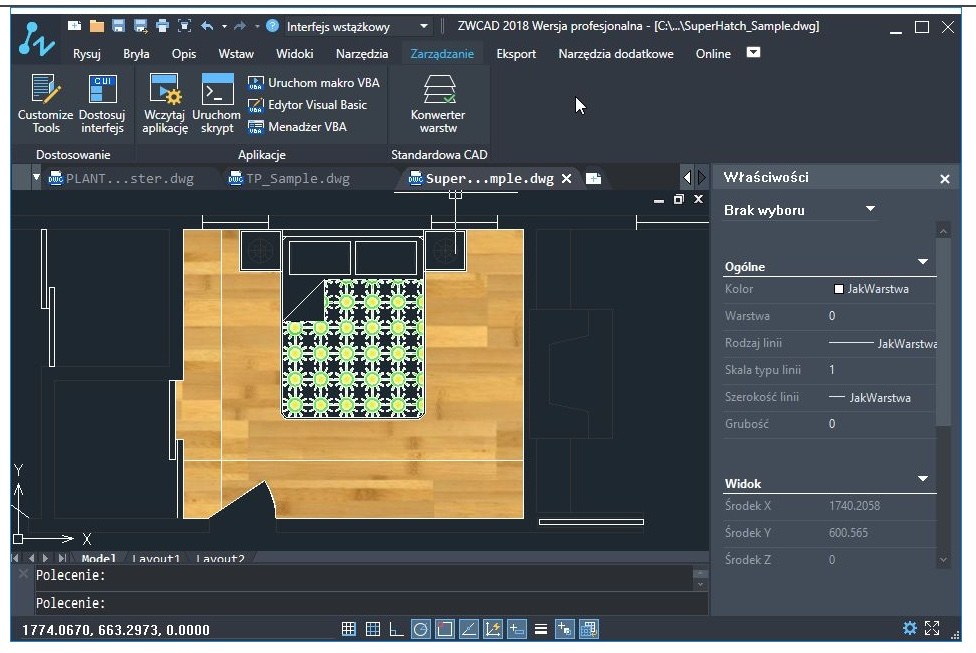Image resolution: width=976 pixels, height=653 pixels.
Task: Select the Środek Y value 600.565
Action: click(x=848, y=533)
